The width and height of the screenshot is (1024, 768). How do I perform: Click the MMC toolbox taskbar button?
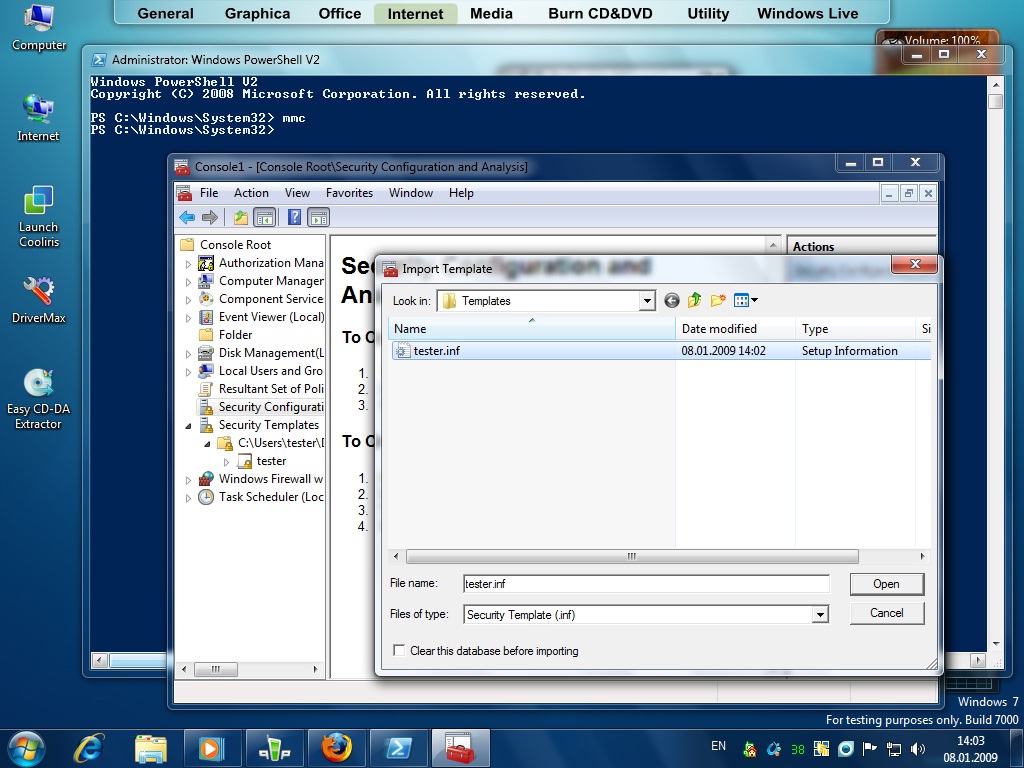(460, 748)
